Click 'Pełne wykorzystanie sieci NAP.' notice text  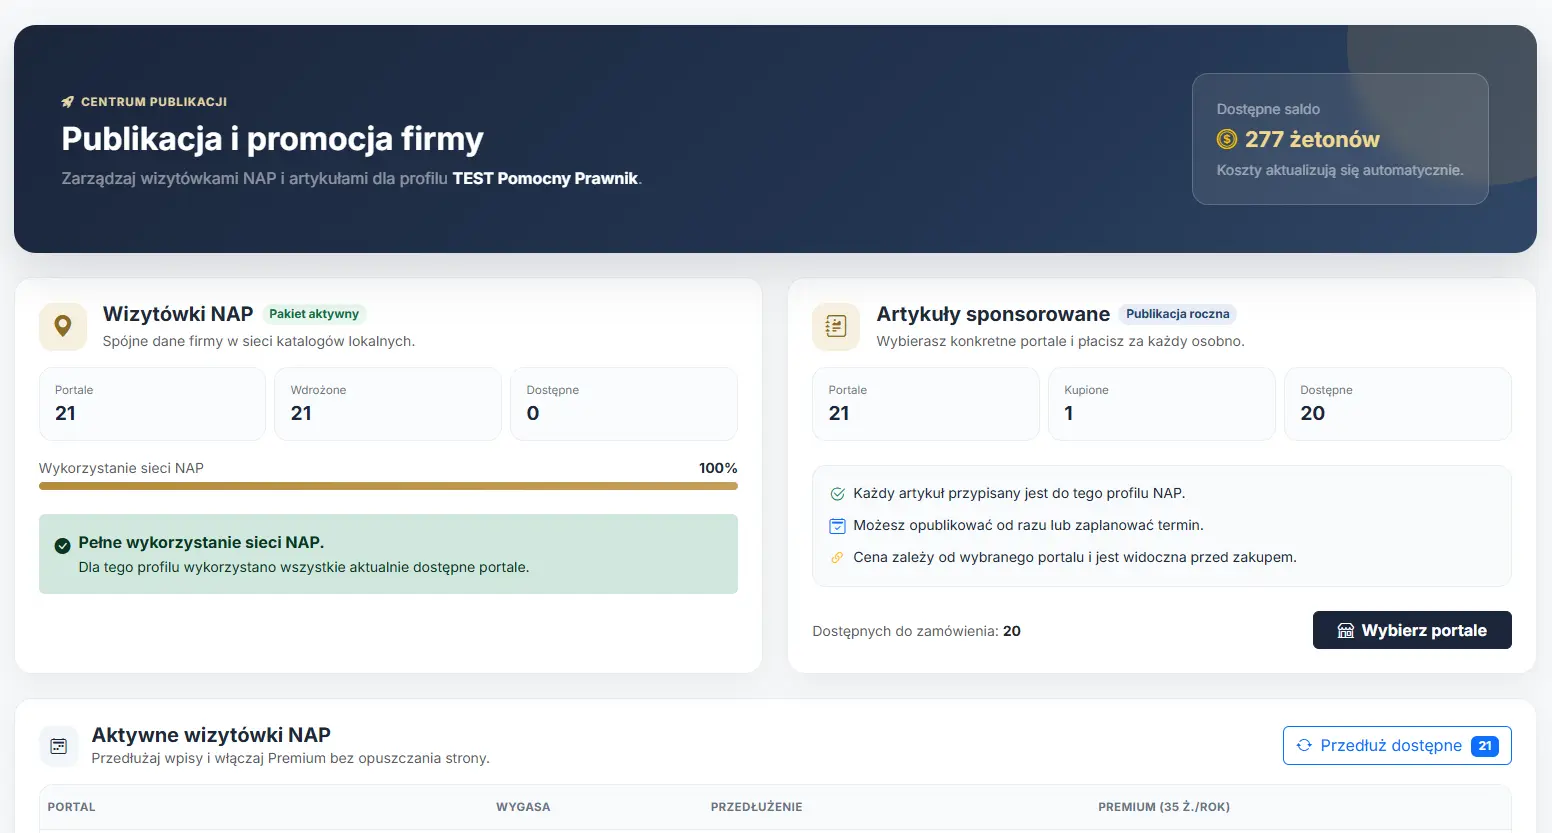point(201,543)
